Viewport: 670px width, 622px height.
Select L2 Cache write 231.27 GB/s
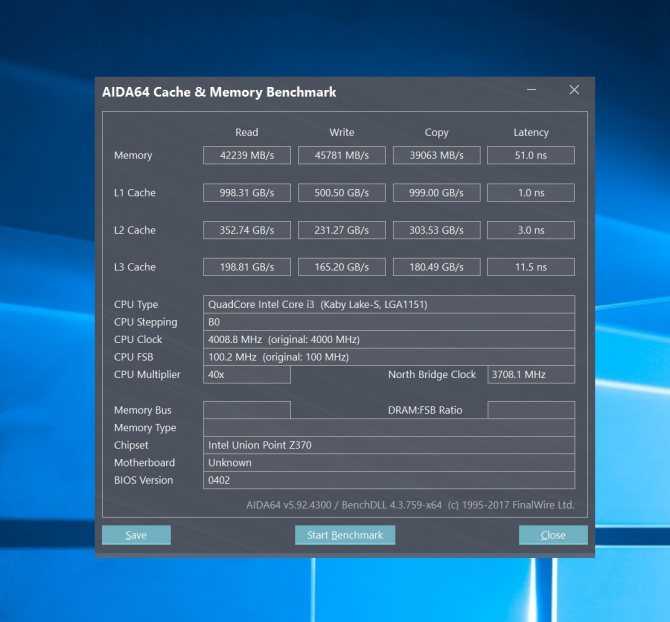pos(342,230)
